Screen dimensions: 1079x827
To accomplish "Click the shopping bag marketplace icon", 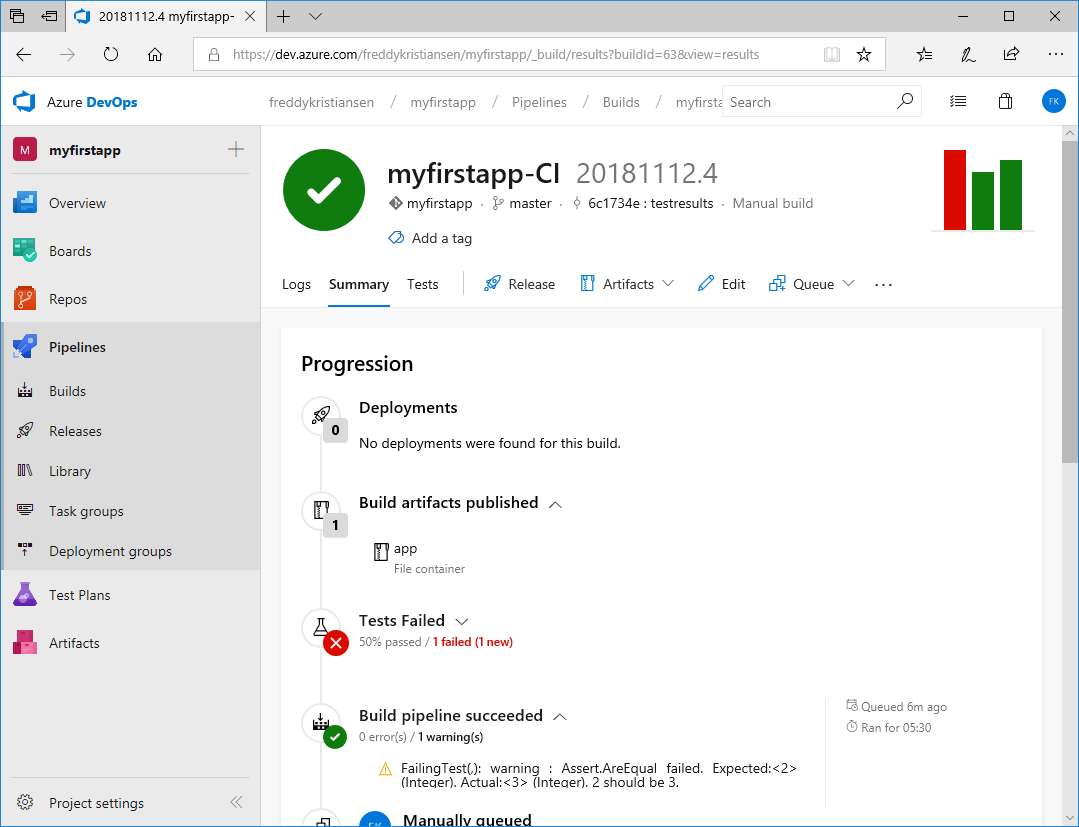I will [x=1005, y=102].
